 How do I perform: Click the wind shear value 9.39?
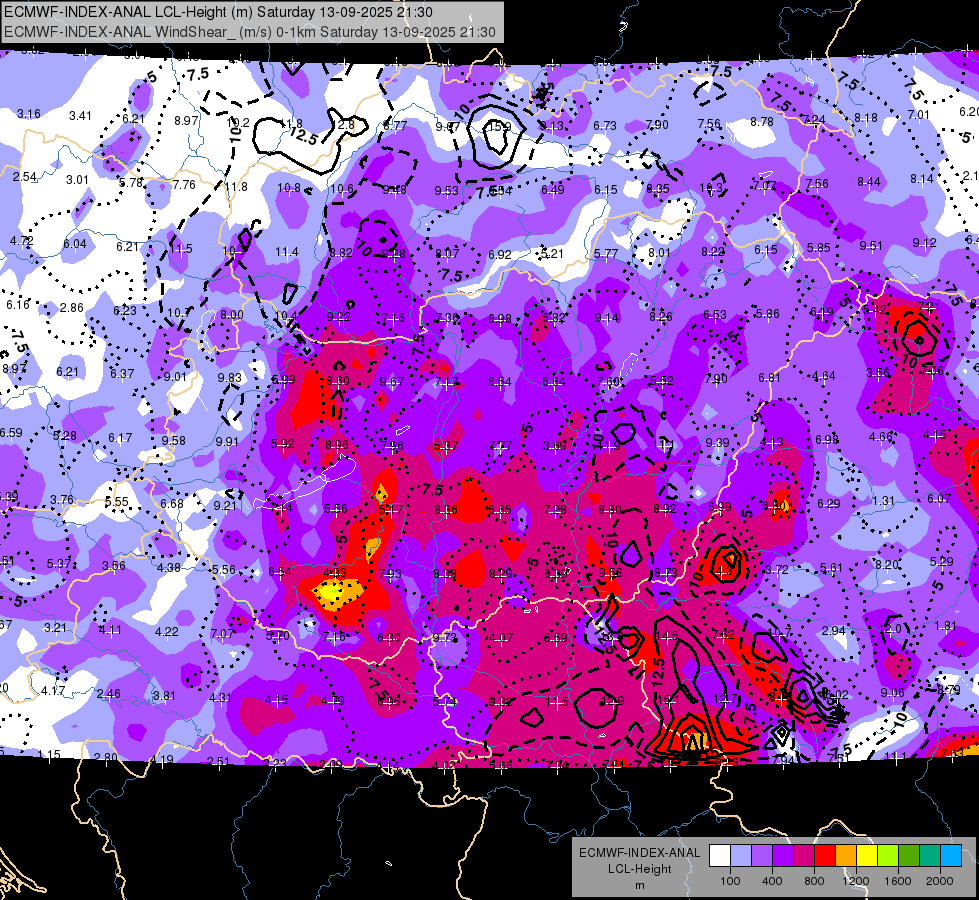[718, 443]
